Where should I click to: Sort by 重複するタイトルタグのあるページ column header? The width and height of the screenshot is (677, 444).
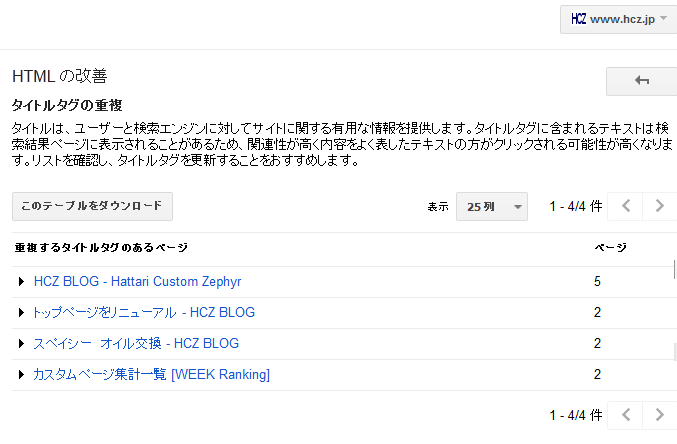pos(101,247)
